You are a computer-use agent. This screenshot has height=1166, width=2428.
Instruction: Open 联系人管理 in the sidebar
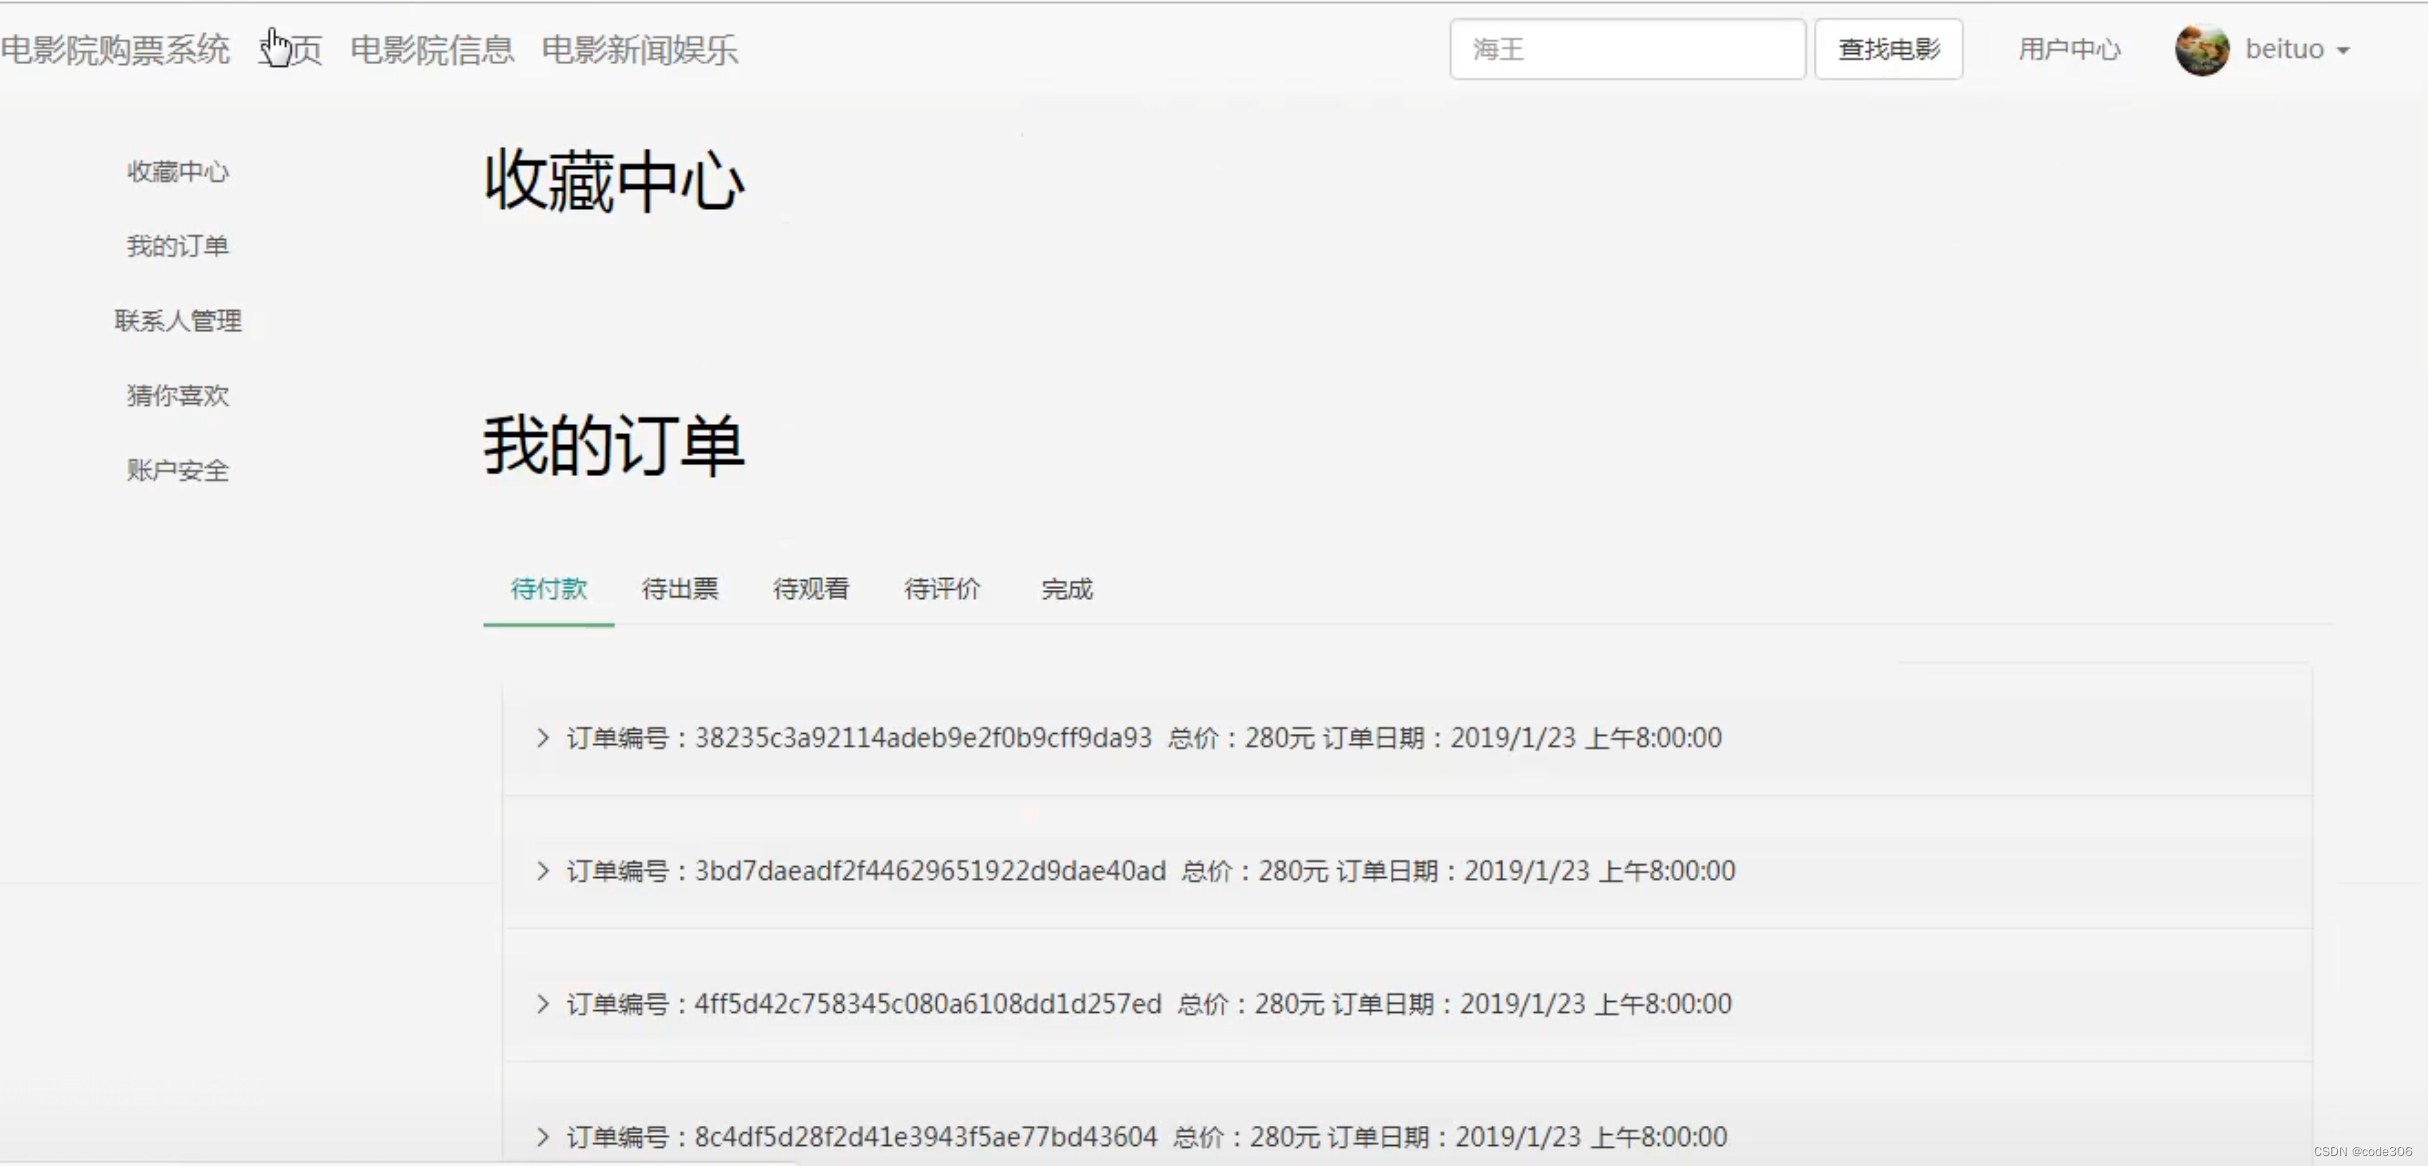point(178,321)
